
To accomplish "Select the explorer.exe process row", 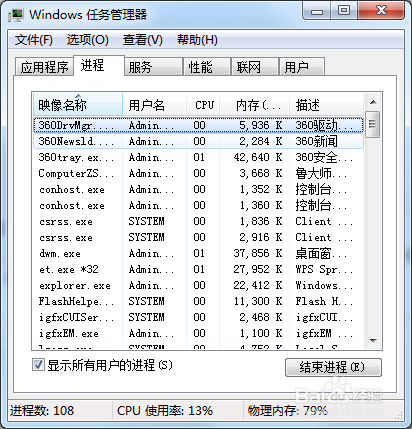I will (198, 285).
